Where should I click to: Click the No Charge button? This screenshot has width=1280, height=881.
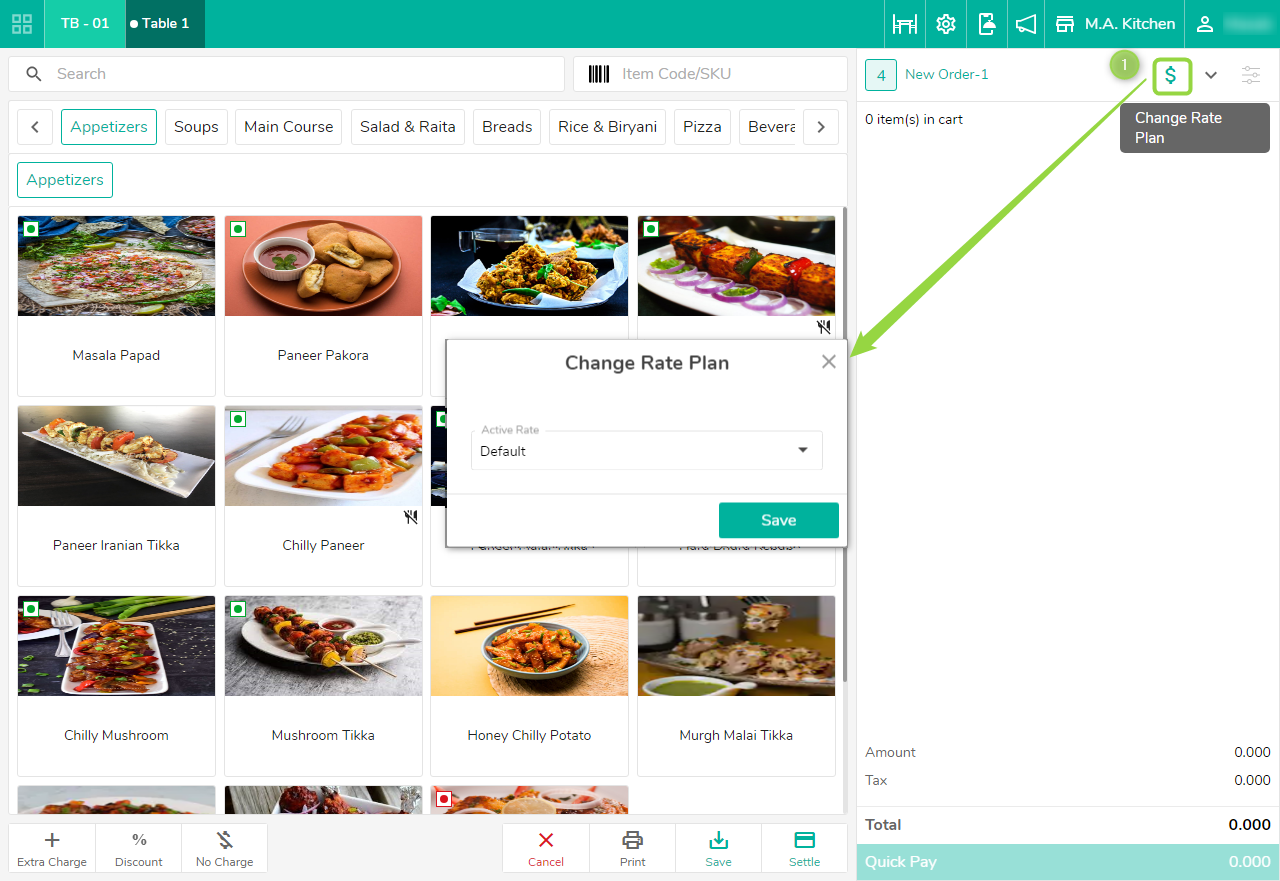(225, 848)
